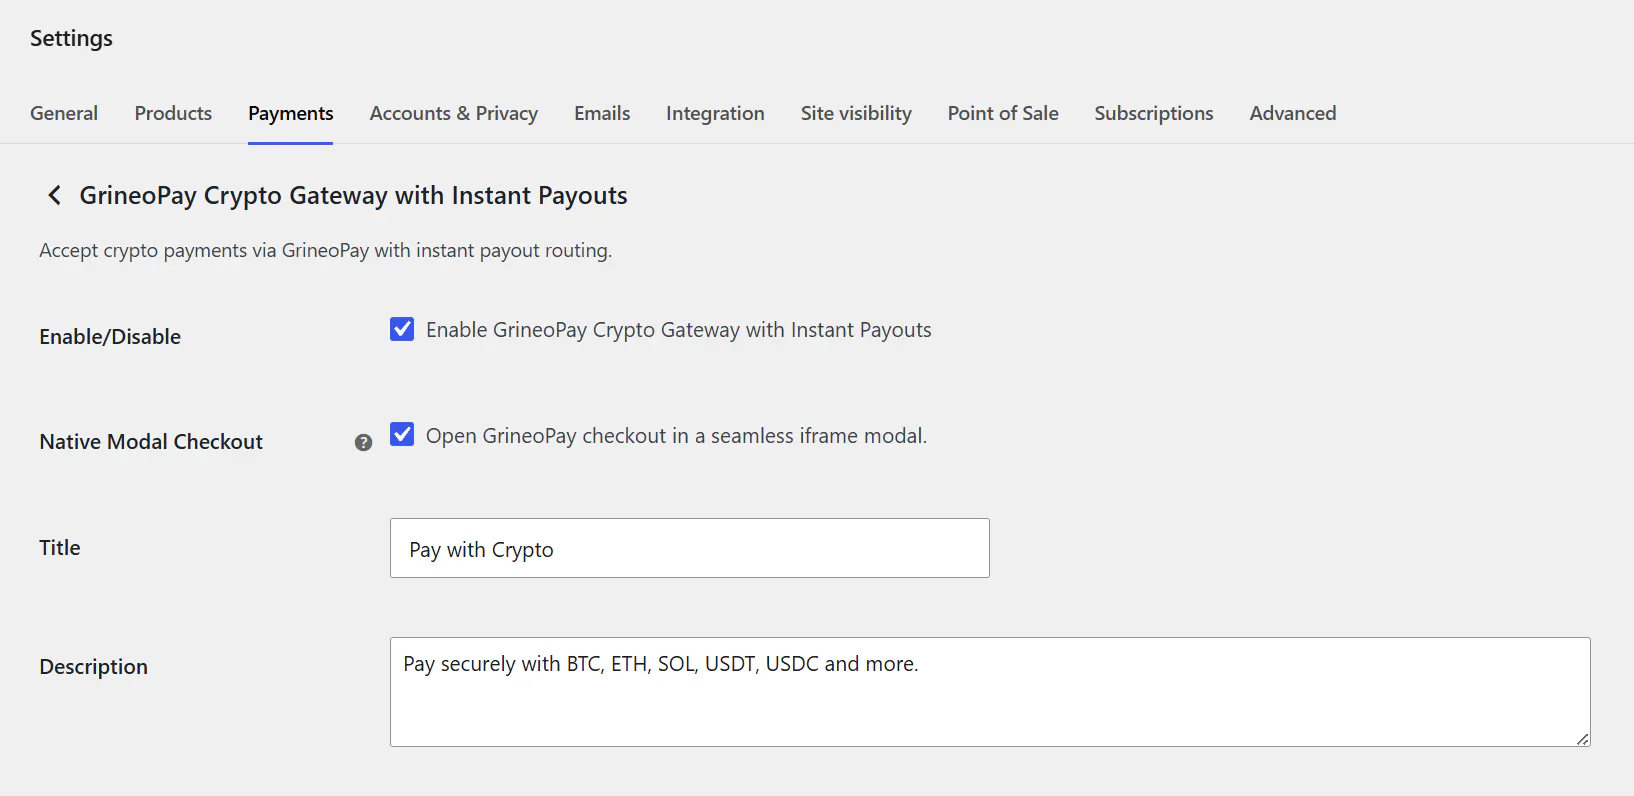Viewport: 1634px width, 796px height.
Task: Open the Accounts & Privacy tab
Action: click(454, 113)
